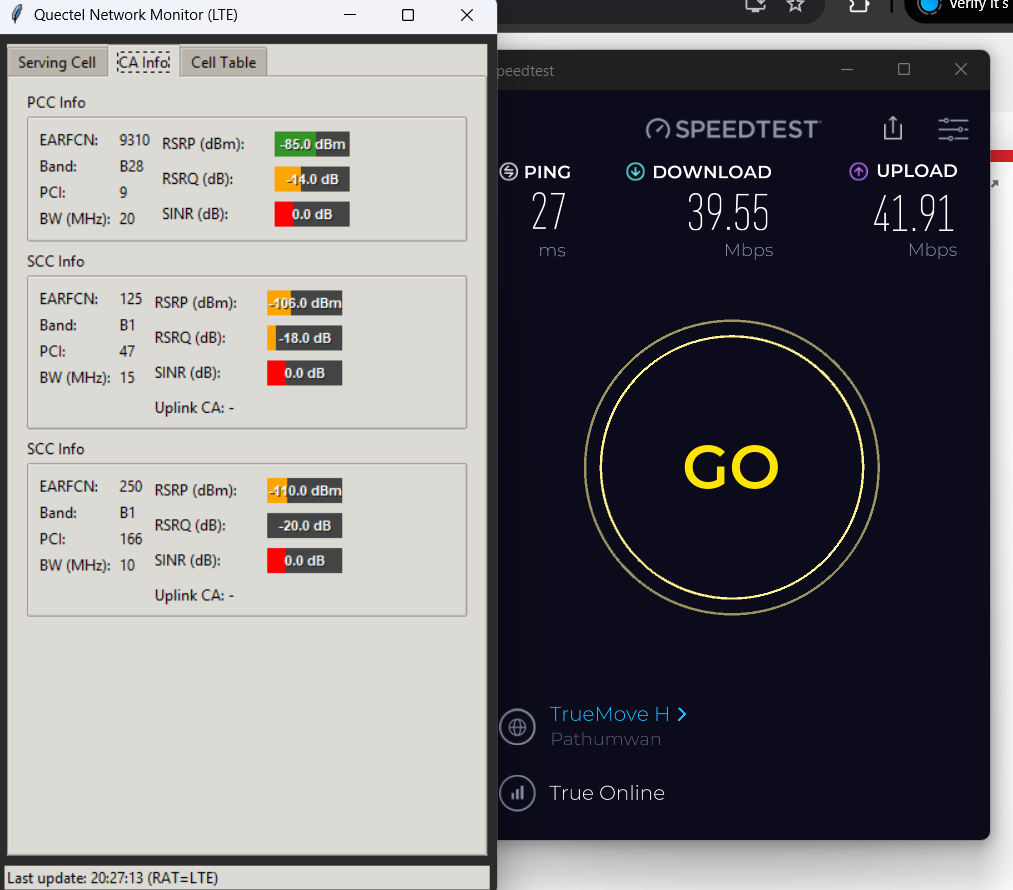
Task: Open Speedtest settings sliders icon
Action: click(953, 128)
